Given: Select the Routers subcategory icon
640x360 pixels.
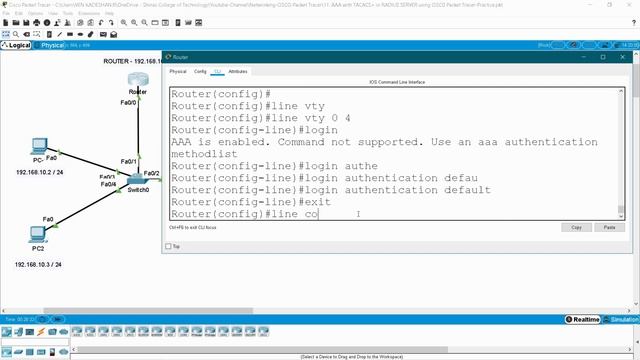Looking at the screenshot, I should click(7, 352).
